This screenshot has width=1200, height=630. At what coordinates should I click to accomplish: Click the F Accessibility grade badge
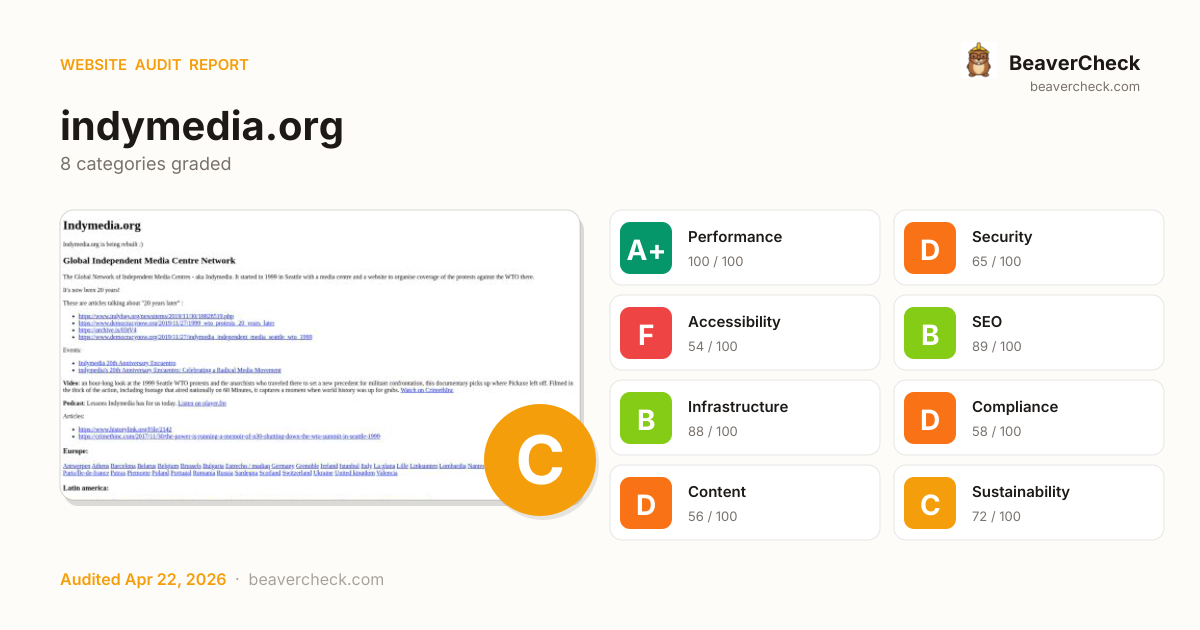646,334
